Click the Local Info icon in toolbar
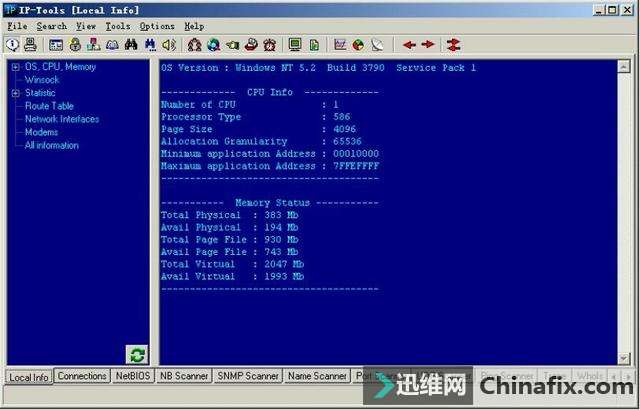 13,45
